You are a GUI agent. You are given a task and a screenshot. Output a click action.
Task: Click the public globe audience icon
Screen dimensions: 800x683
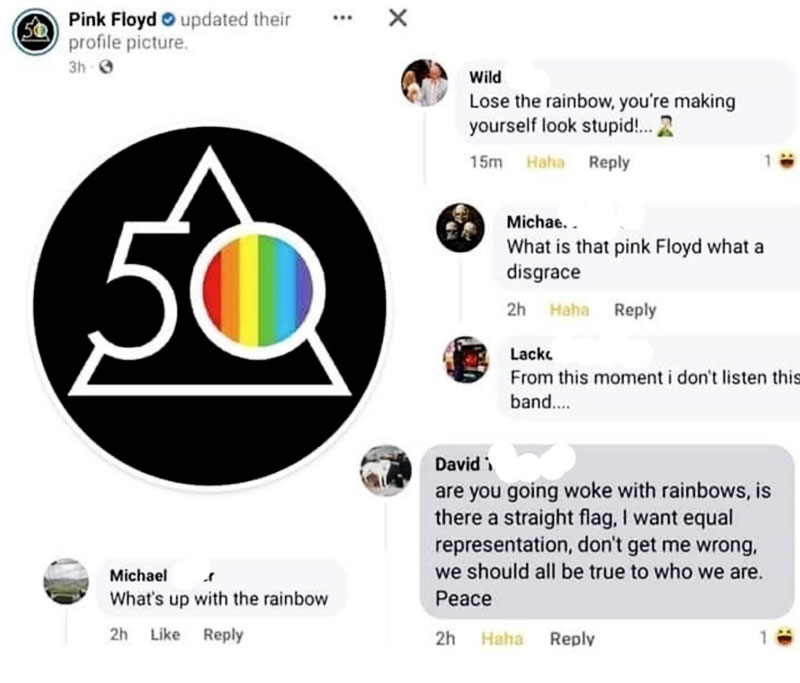click(x=102, y=68)
